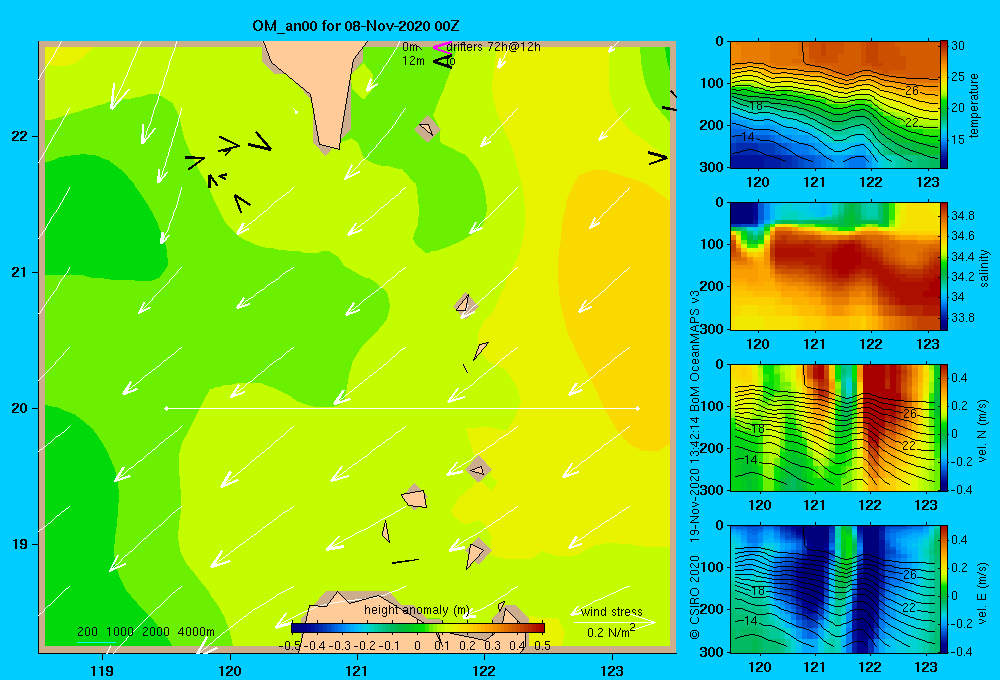Click longitude label 123 below the main map
The image size is (1000, 680).
click(612, 670)
